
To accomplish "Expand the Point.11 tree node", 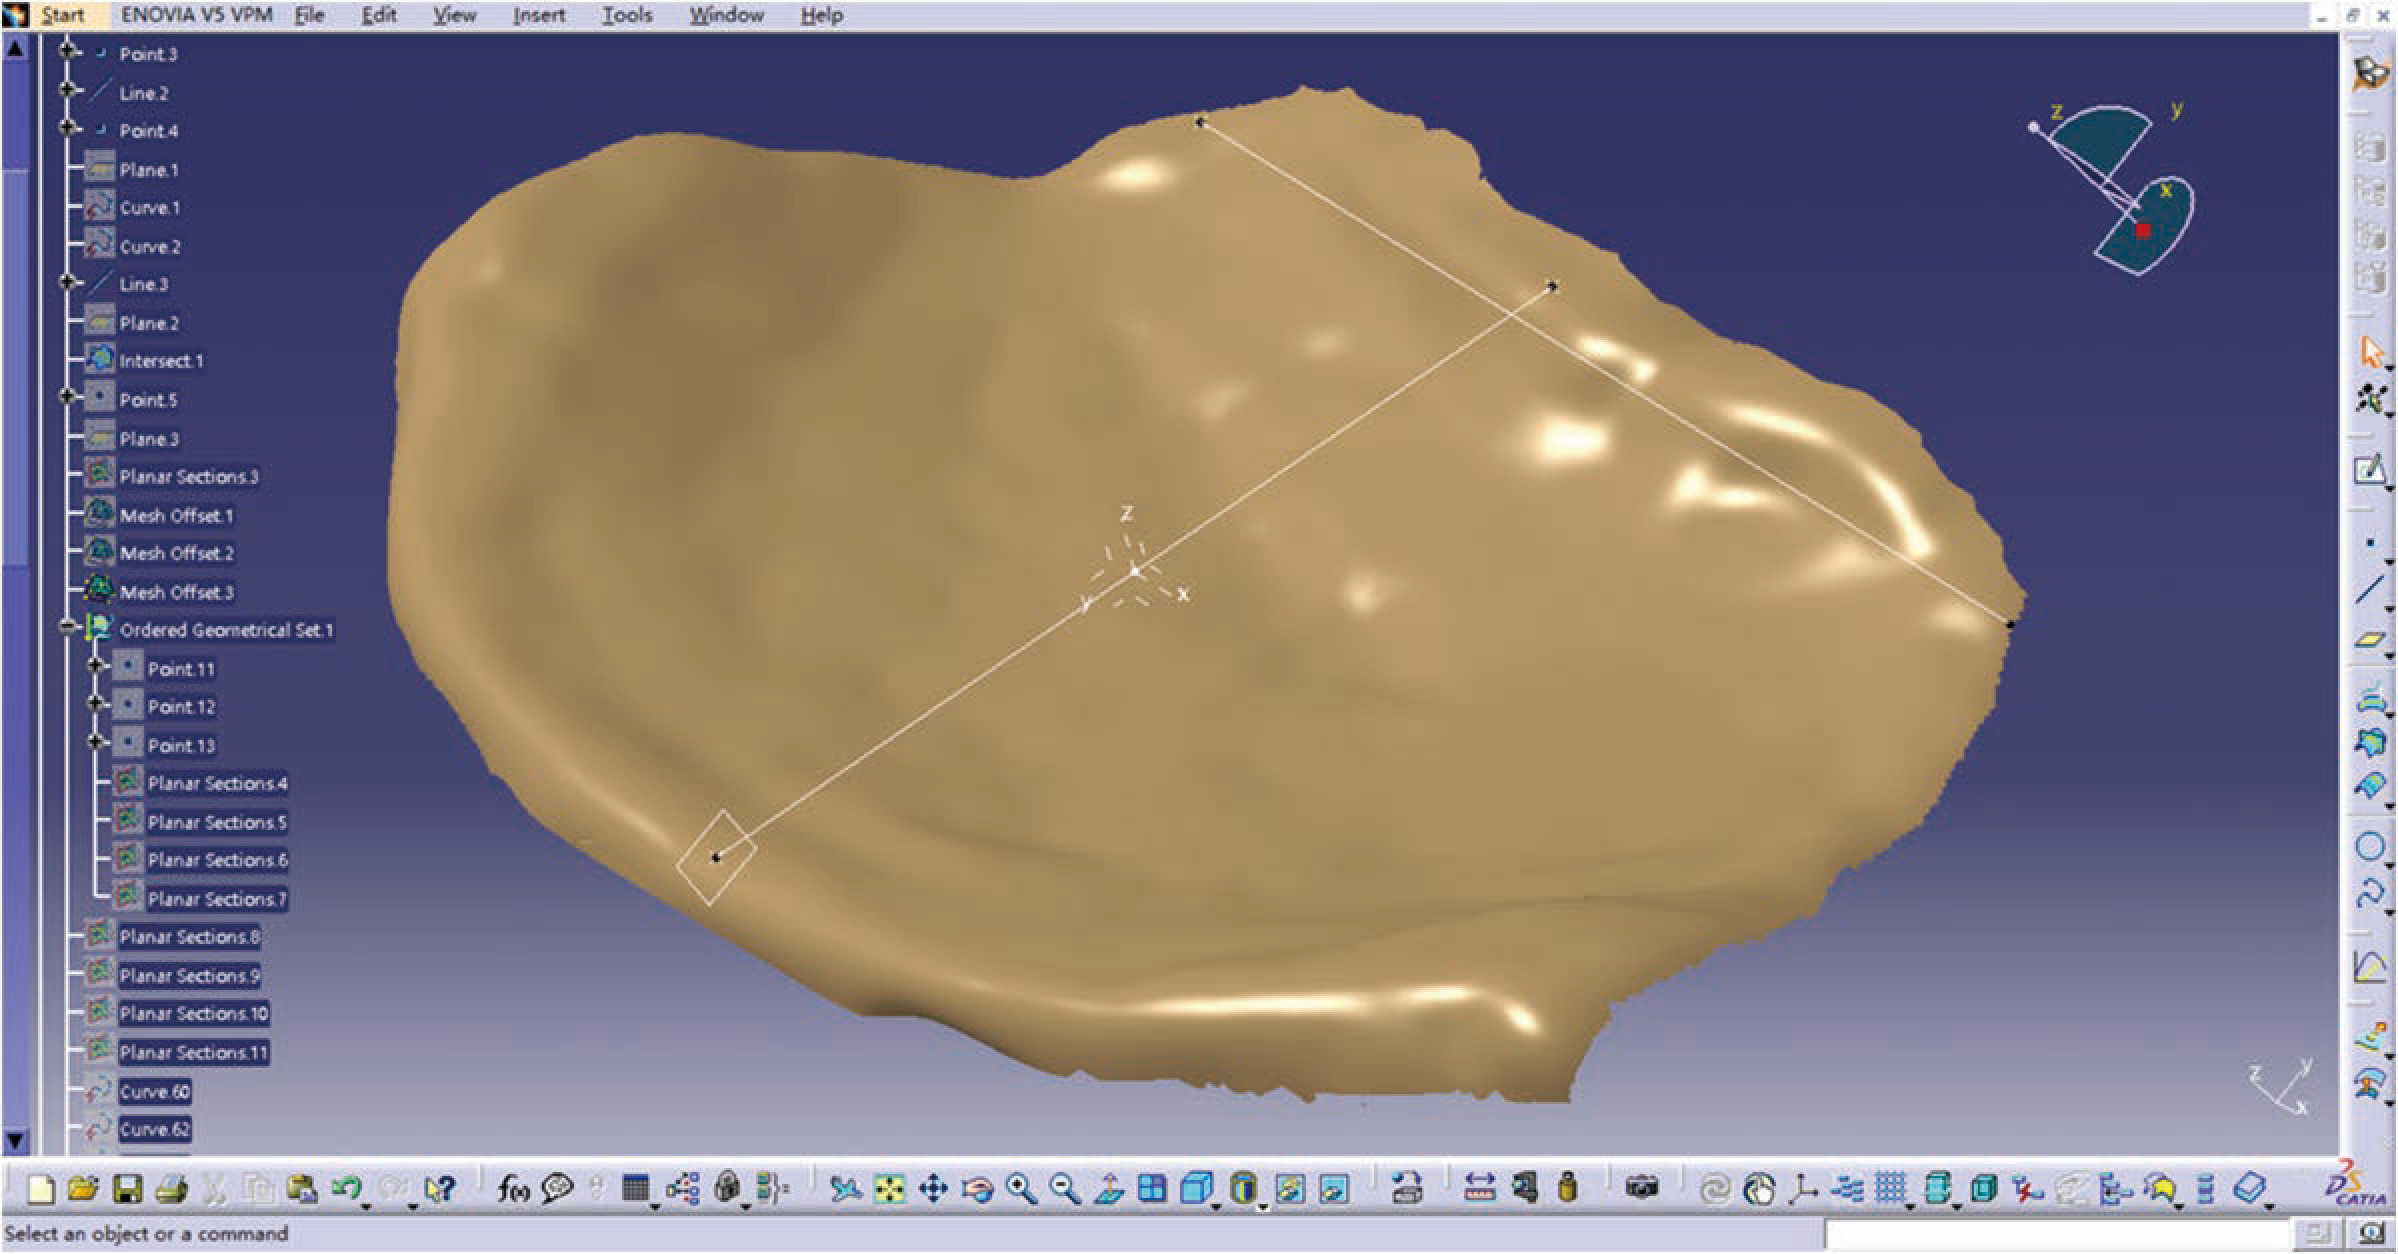I will tap(96, 666).
